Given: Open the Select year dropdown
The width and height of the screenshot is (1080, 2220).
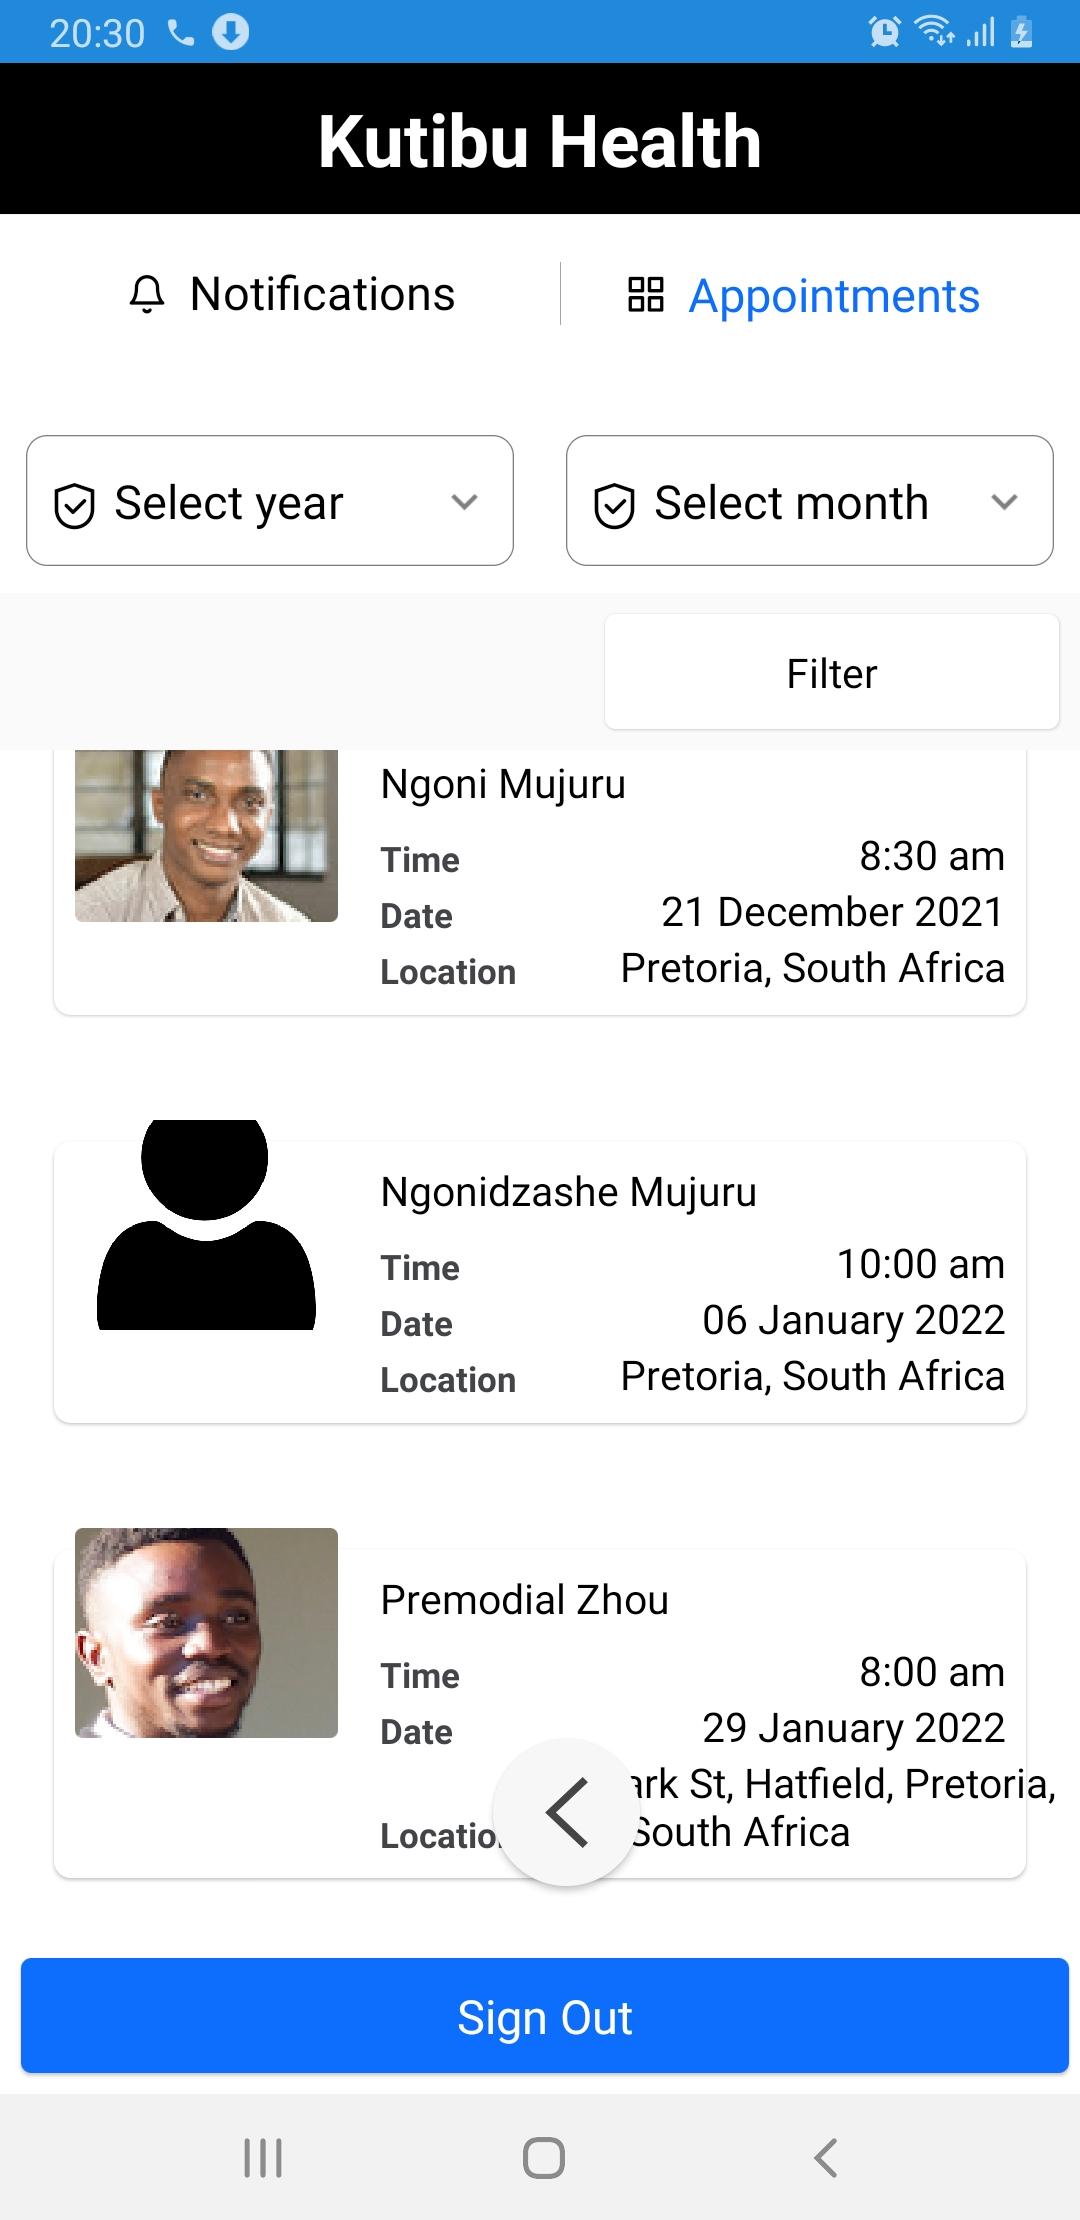Looking at the screenshot, I should tap(270, 500).
